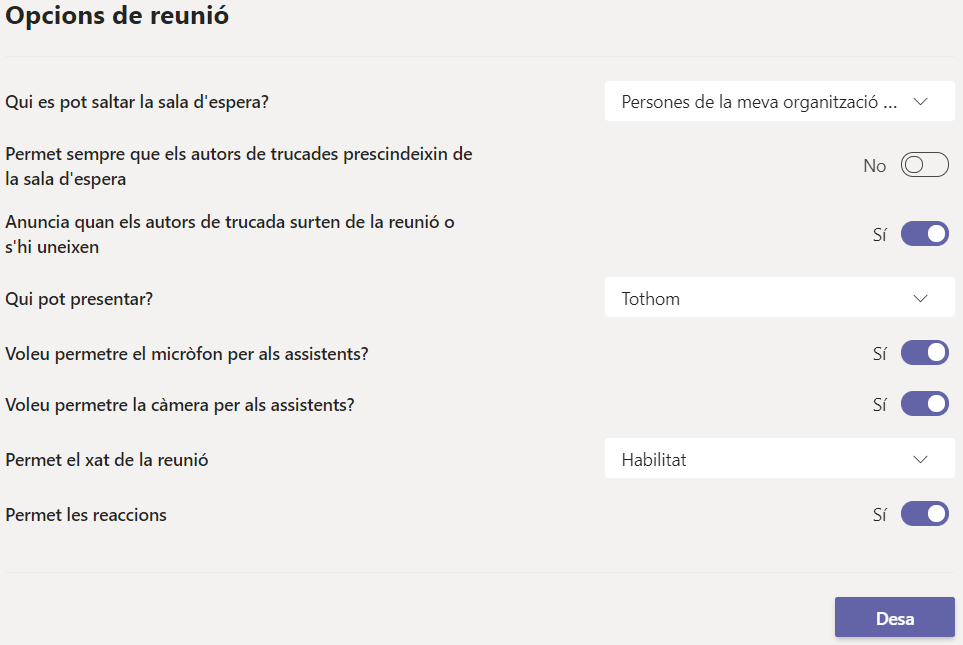Open the 'Habilitat' meeting chat value field
963x645 pixels.
[760, 460]
